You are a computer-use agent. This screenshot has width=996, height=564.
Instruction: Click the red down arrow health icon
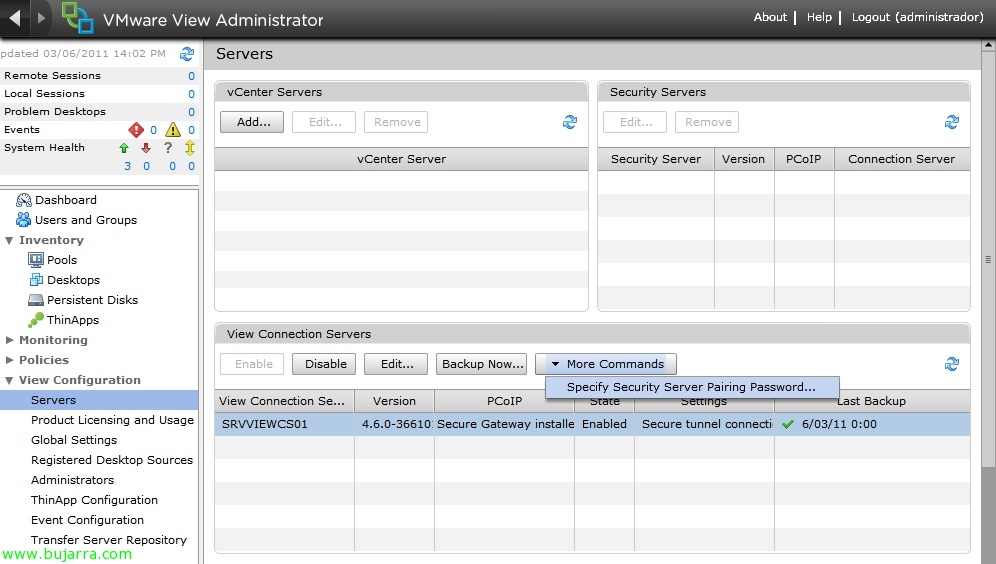pyautogui.click(x=146, y=148)
